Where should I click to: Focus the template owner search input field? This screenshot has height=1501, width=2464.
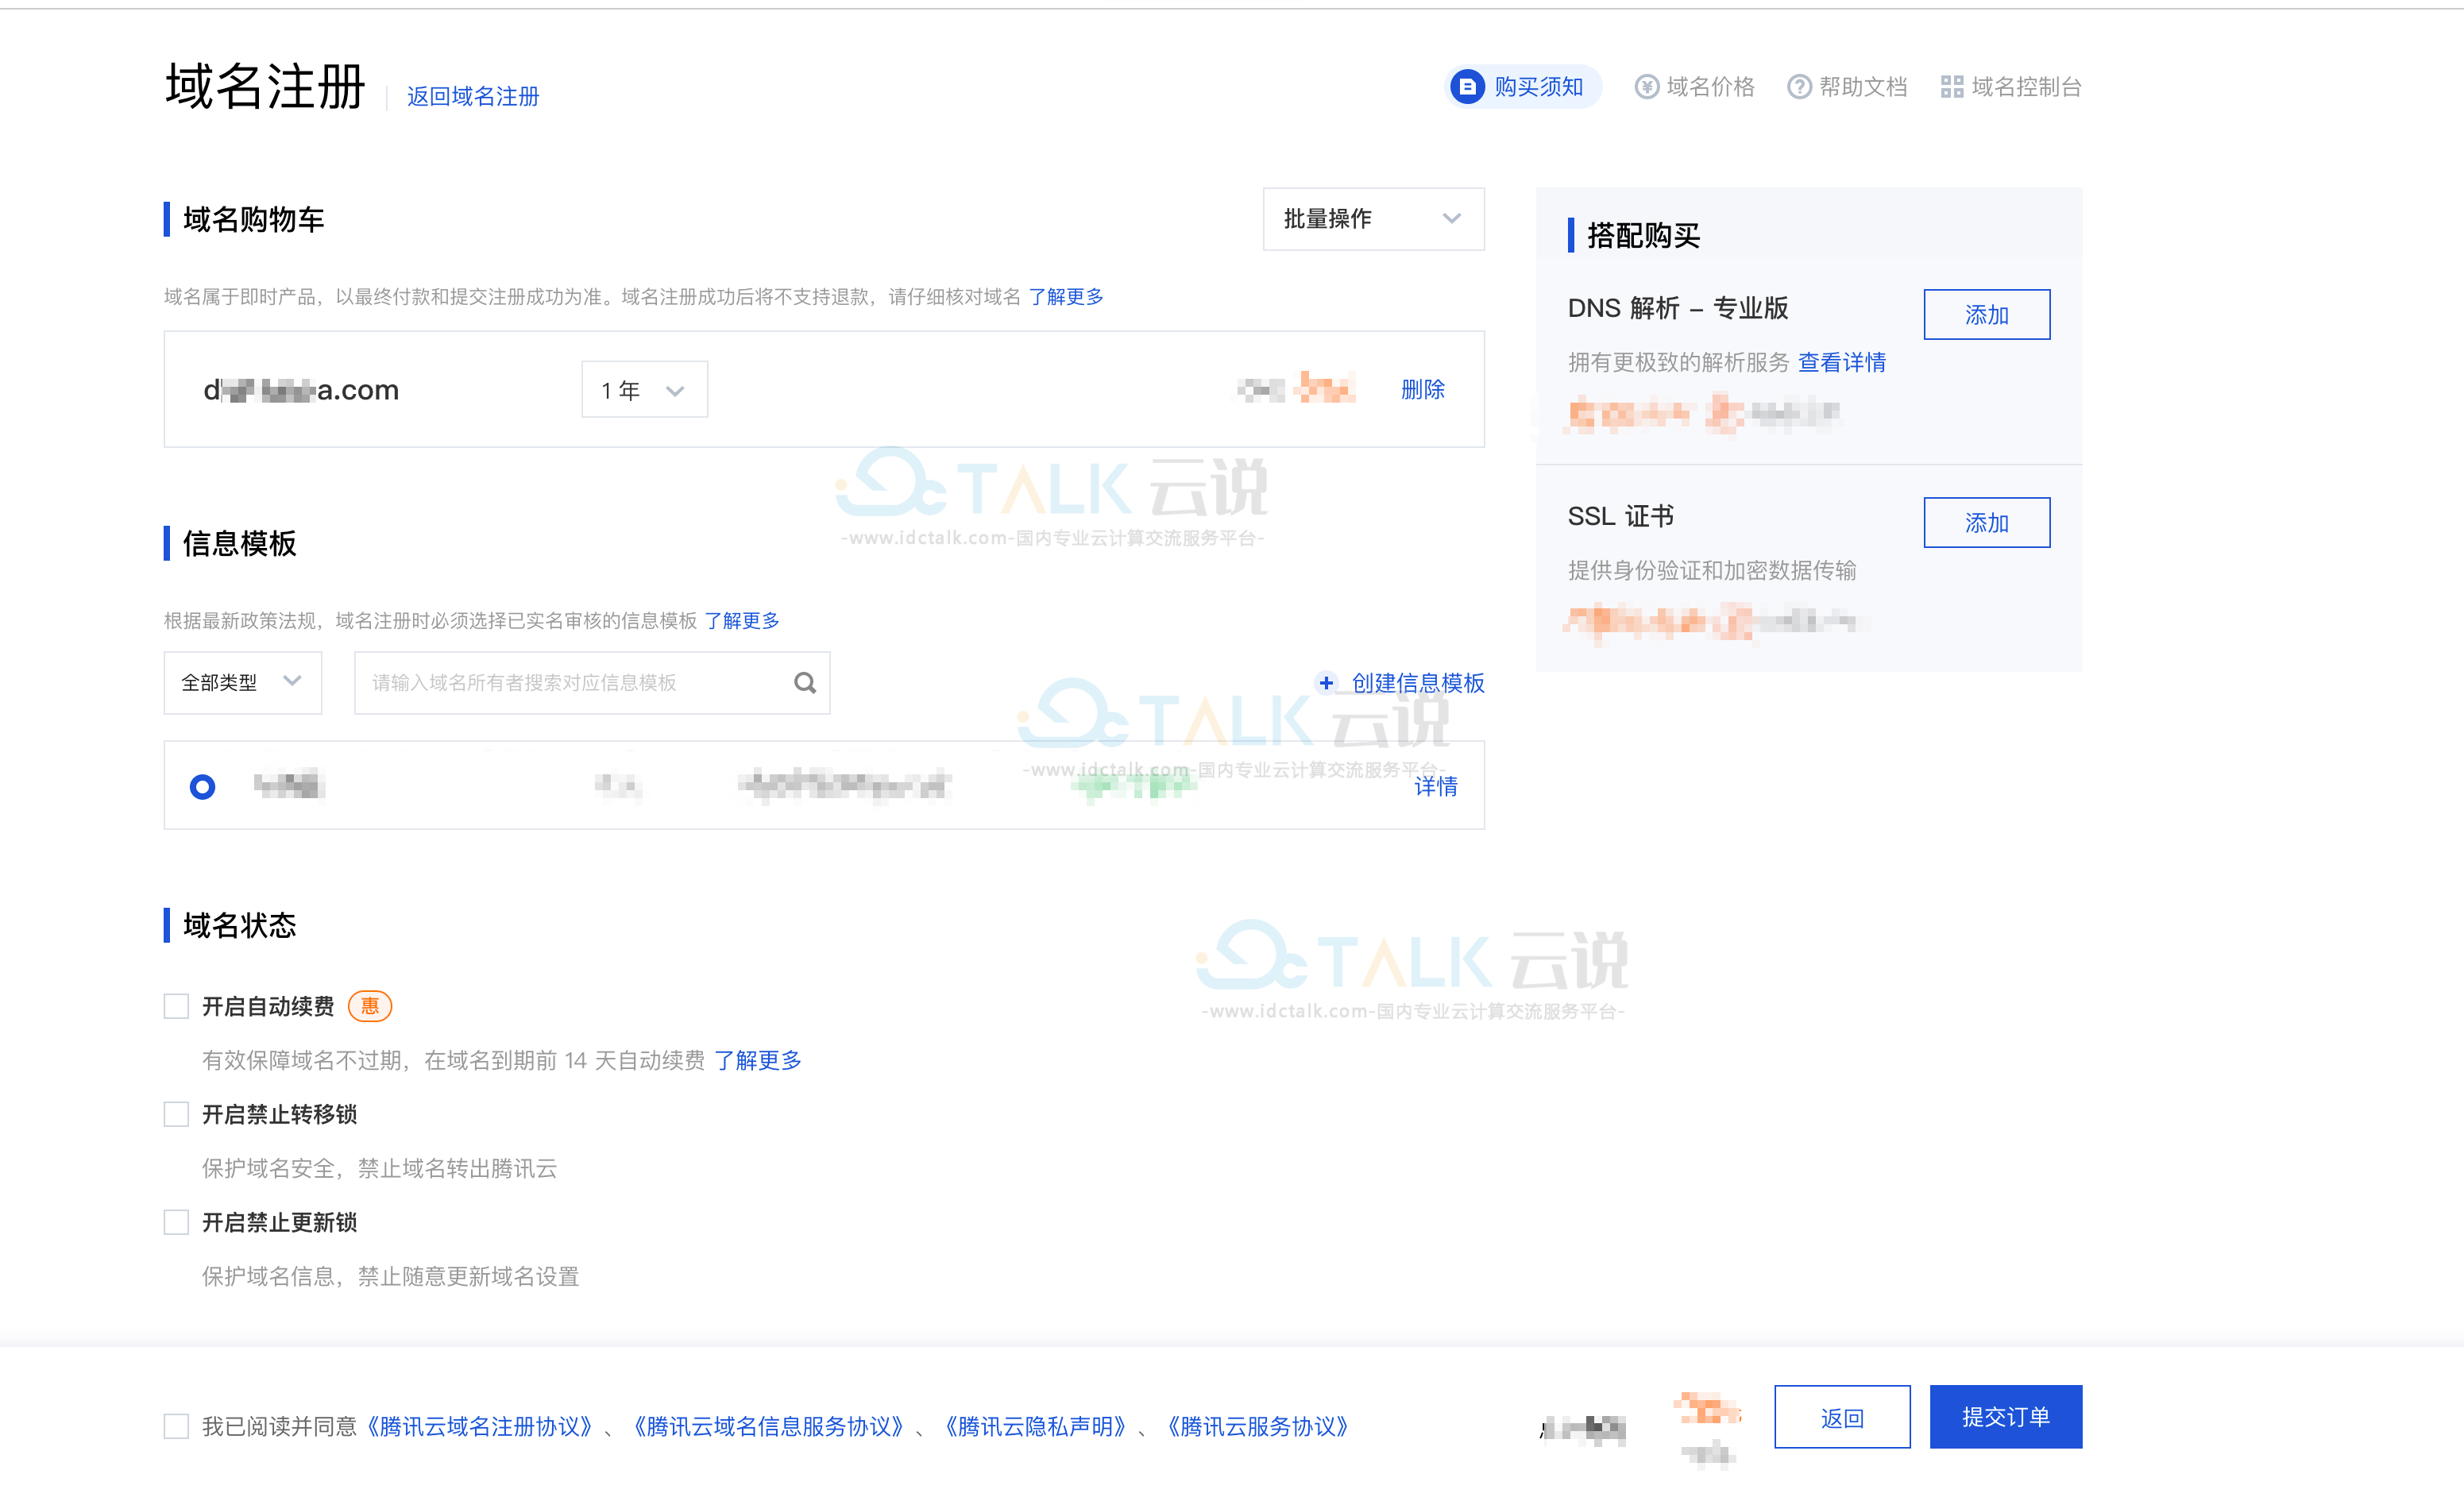592,682
